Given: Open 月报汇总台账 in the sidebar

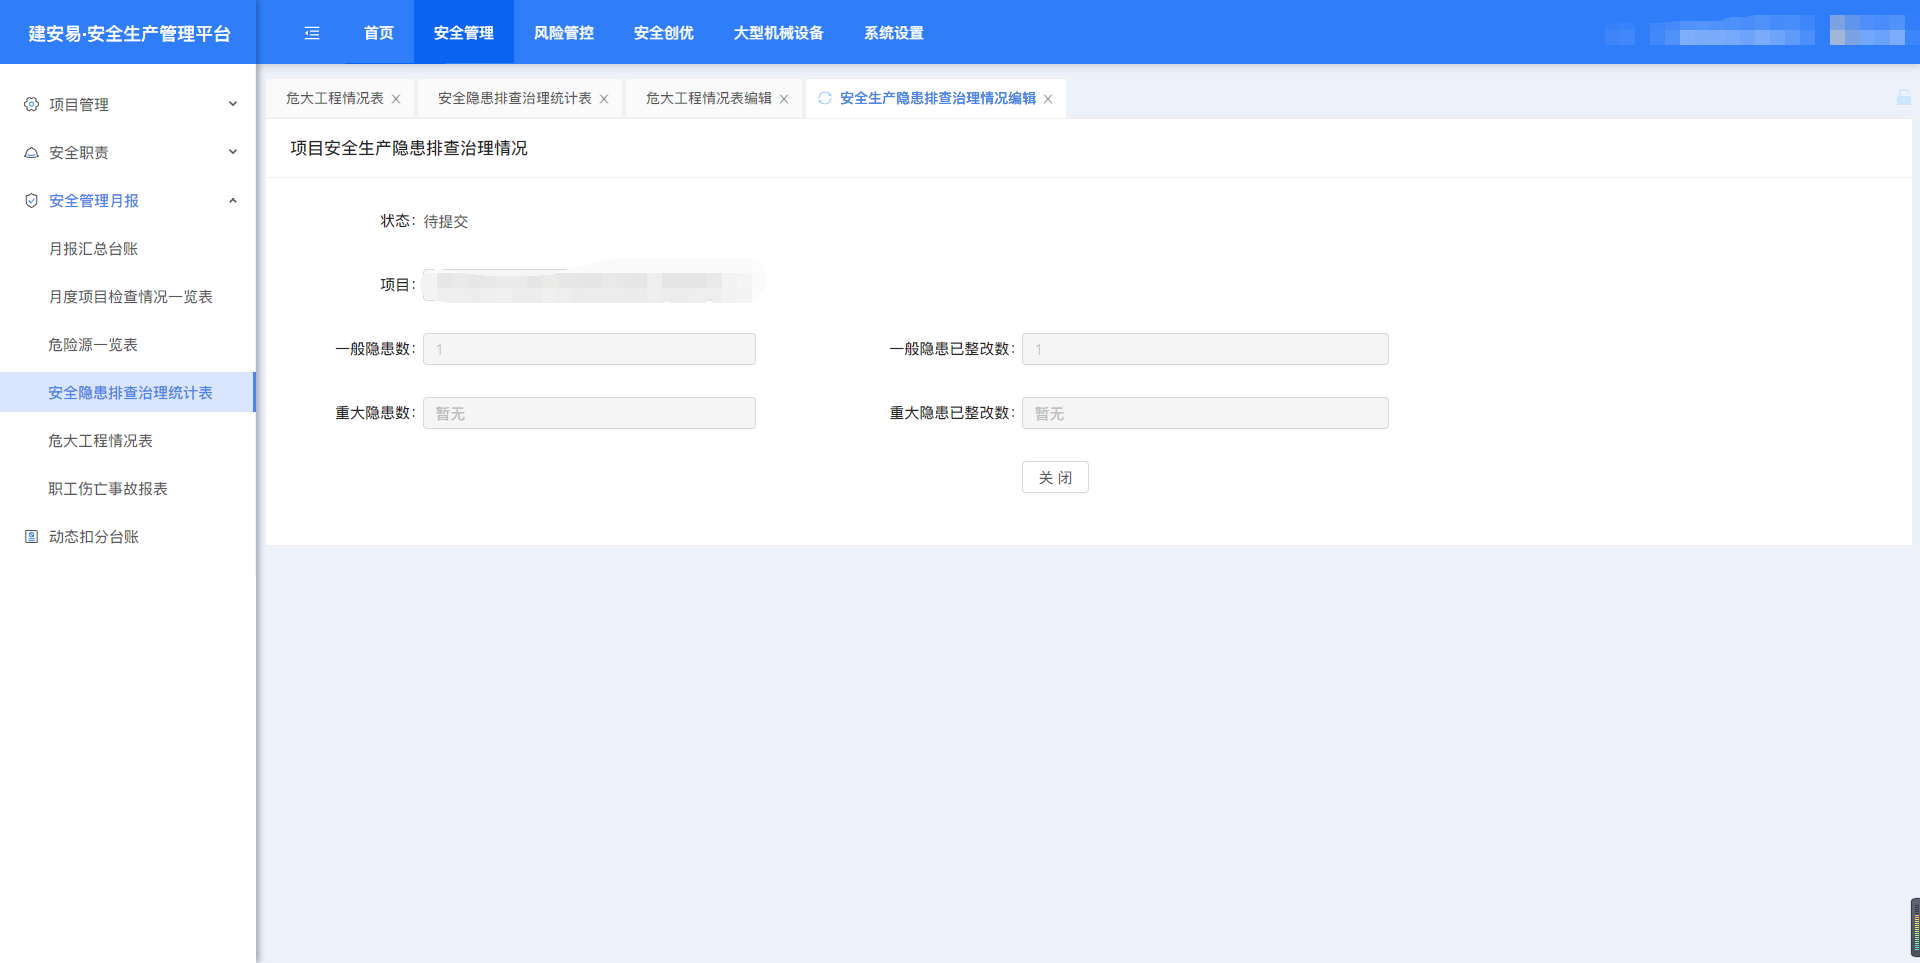Looking at the screenshot, I should point(93,248).
